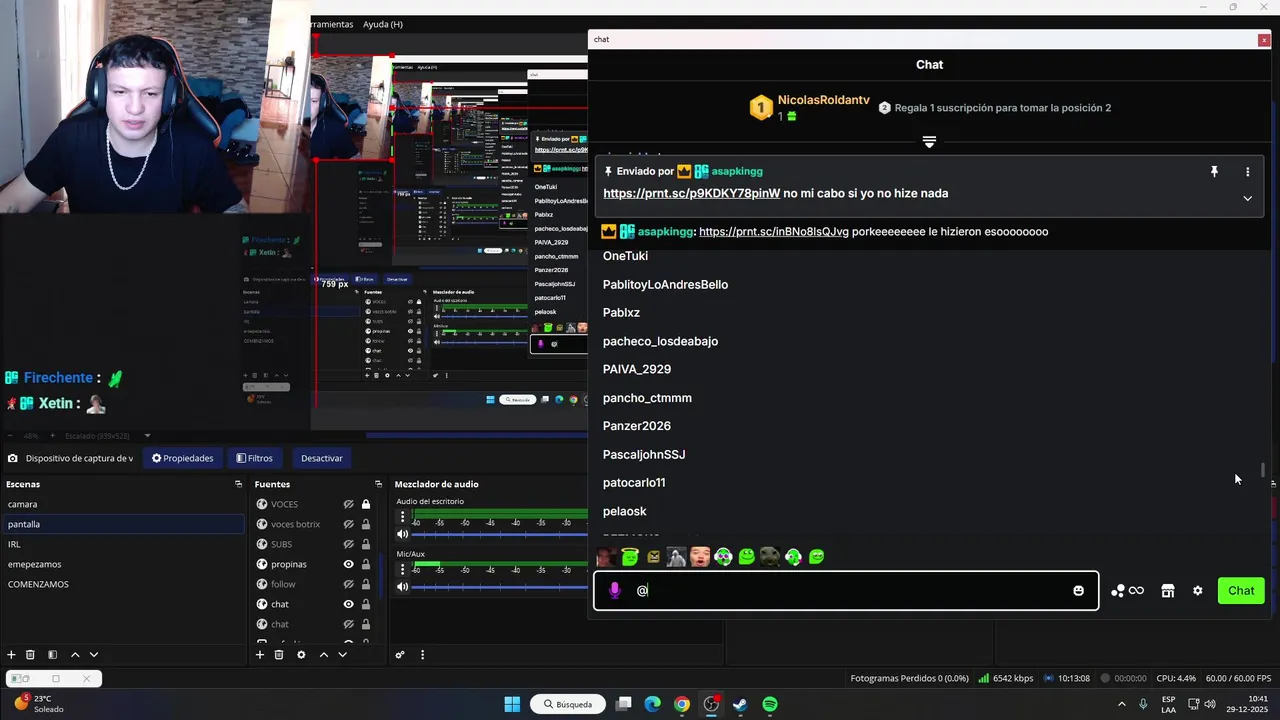Viewport: 1280px width, 720px height.
Task: Open emoji picker in chat input
Action: (1078, 591)
